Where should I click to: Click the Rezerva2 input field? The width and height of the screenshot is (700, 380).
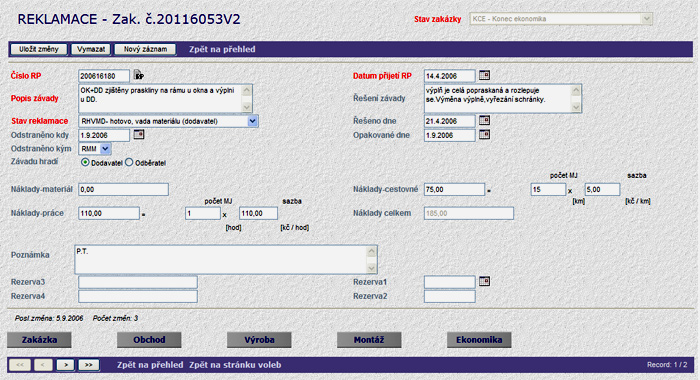(450, 296)
